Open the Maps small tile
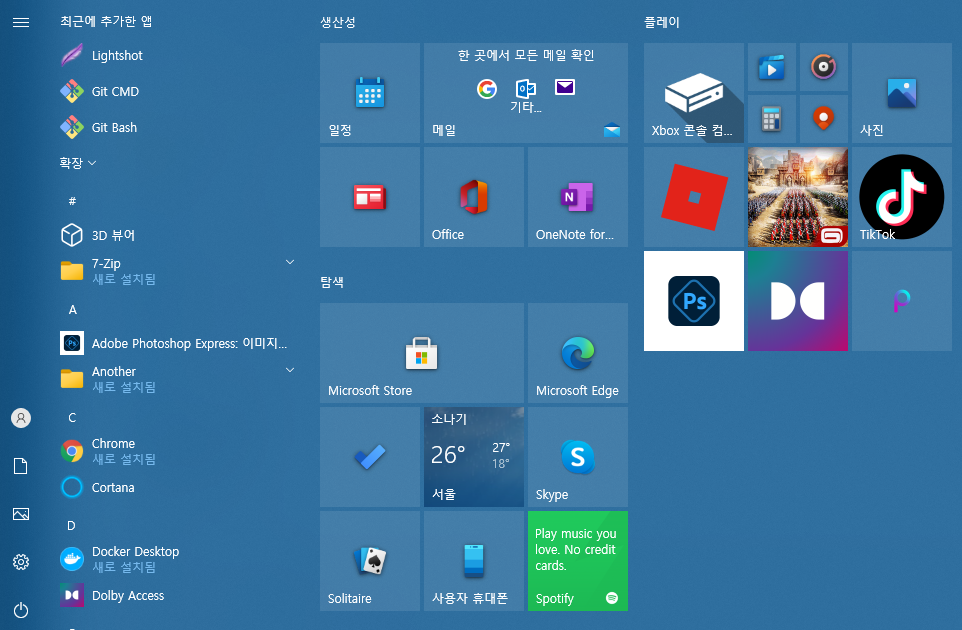Image resolution: width=962 pixels, height=630 pixels. (x=824, y=119)
